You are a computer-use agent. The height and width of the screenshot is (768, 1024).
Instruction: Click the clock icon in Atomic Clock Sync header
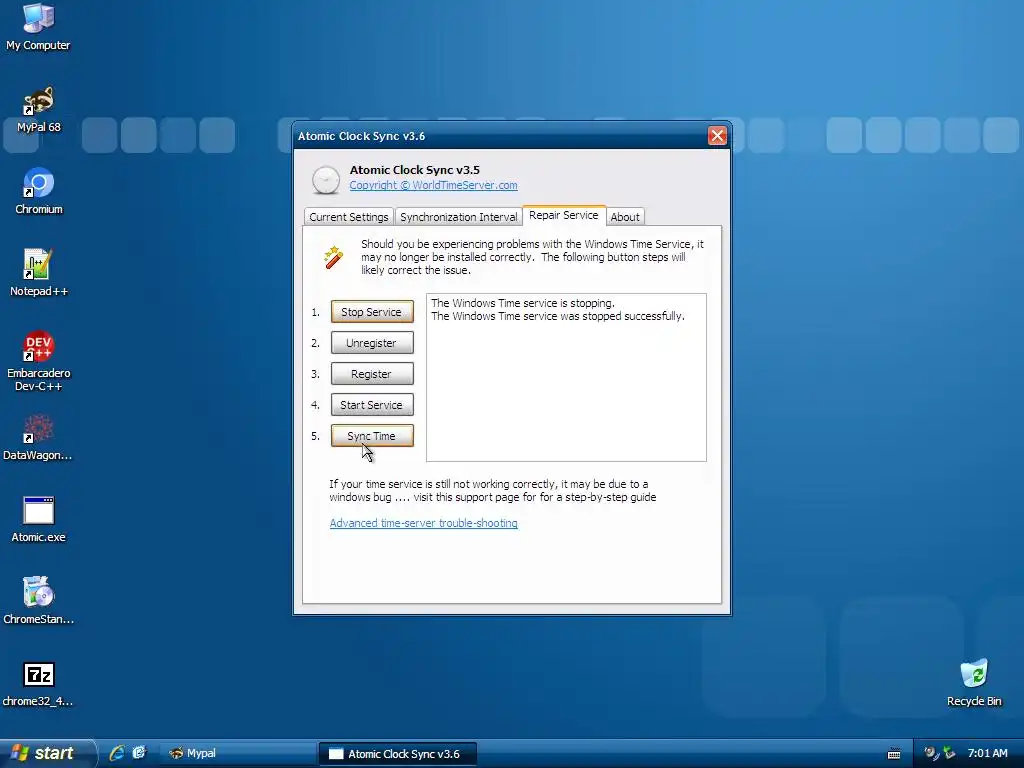pyautogui.click(x=325, y=180)
